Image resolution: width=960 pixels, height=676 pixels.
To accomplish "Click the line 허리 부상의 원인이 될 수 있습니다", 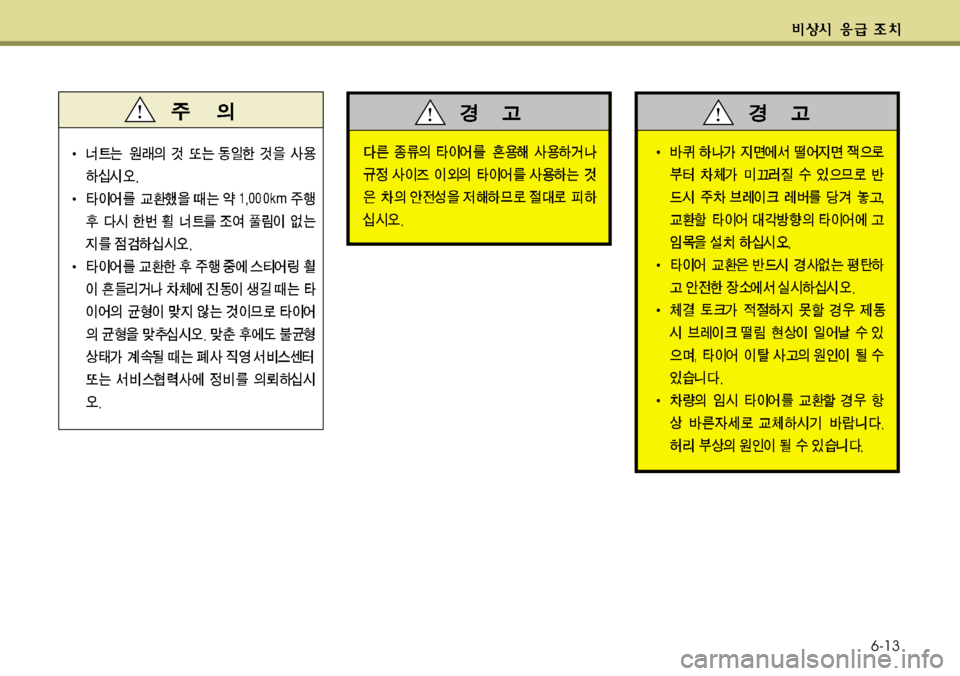I will 767,446.
